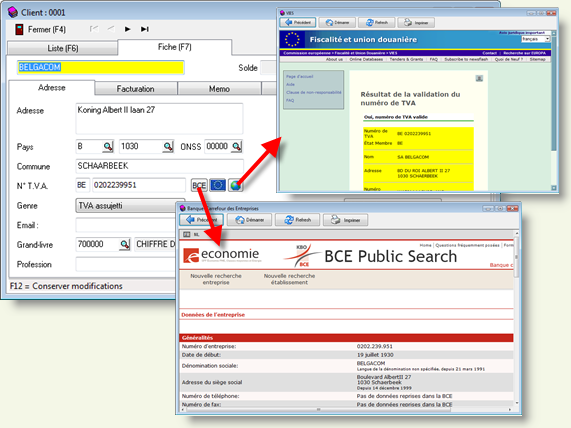
Task: Go to first client record
Action: click(x=94, y=29)
